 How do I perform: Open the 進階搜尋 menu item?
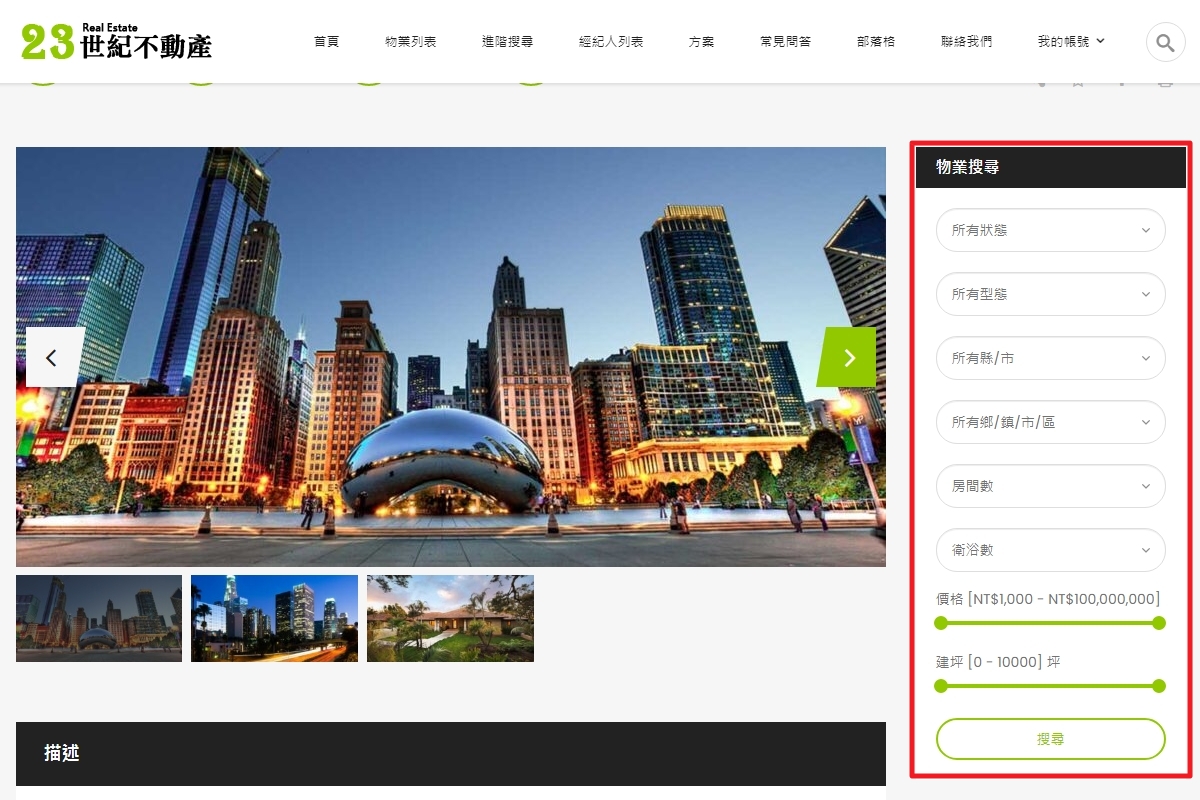507,42
